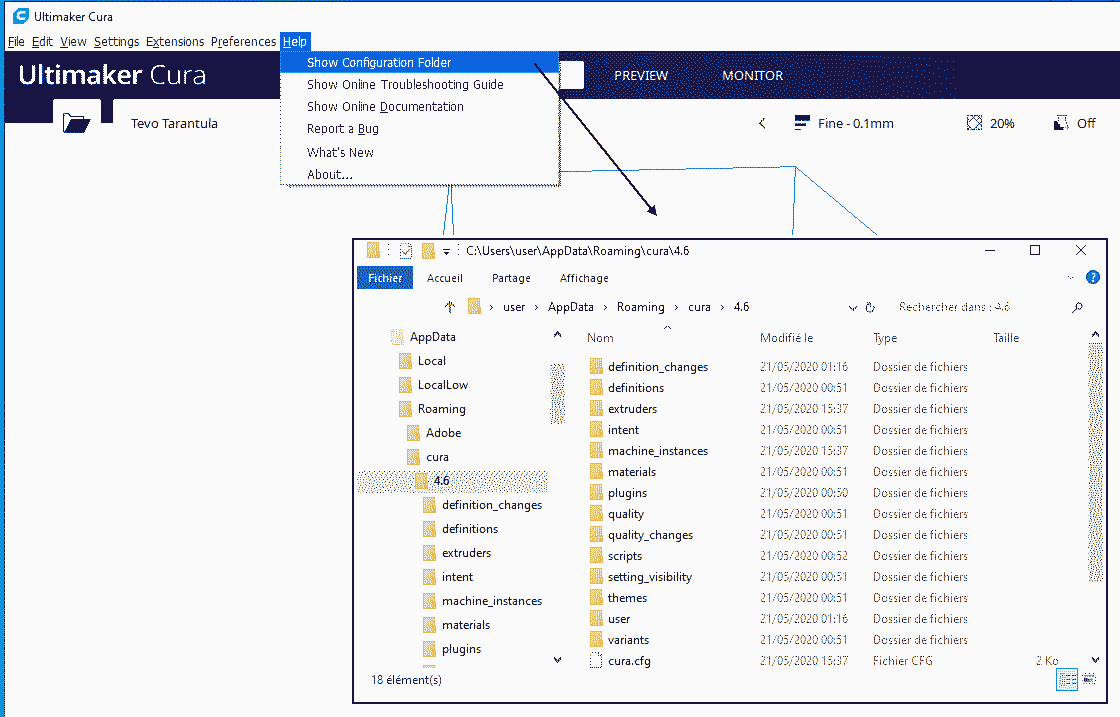Select the Local folder in tree
This screenshot has height=717, width=1120.
tap(431, 361)
